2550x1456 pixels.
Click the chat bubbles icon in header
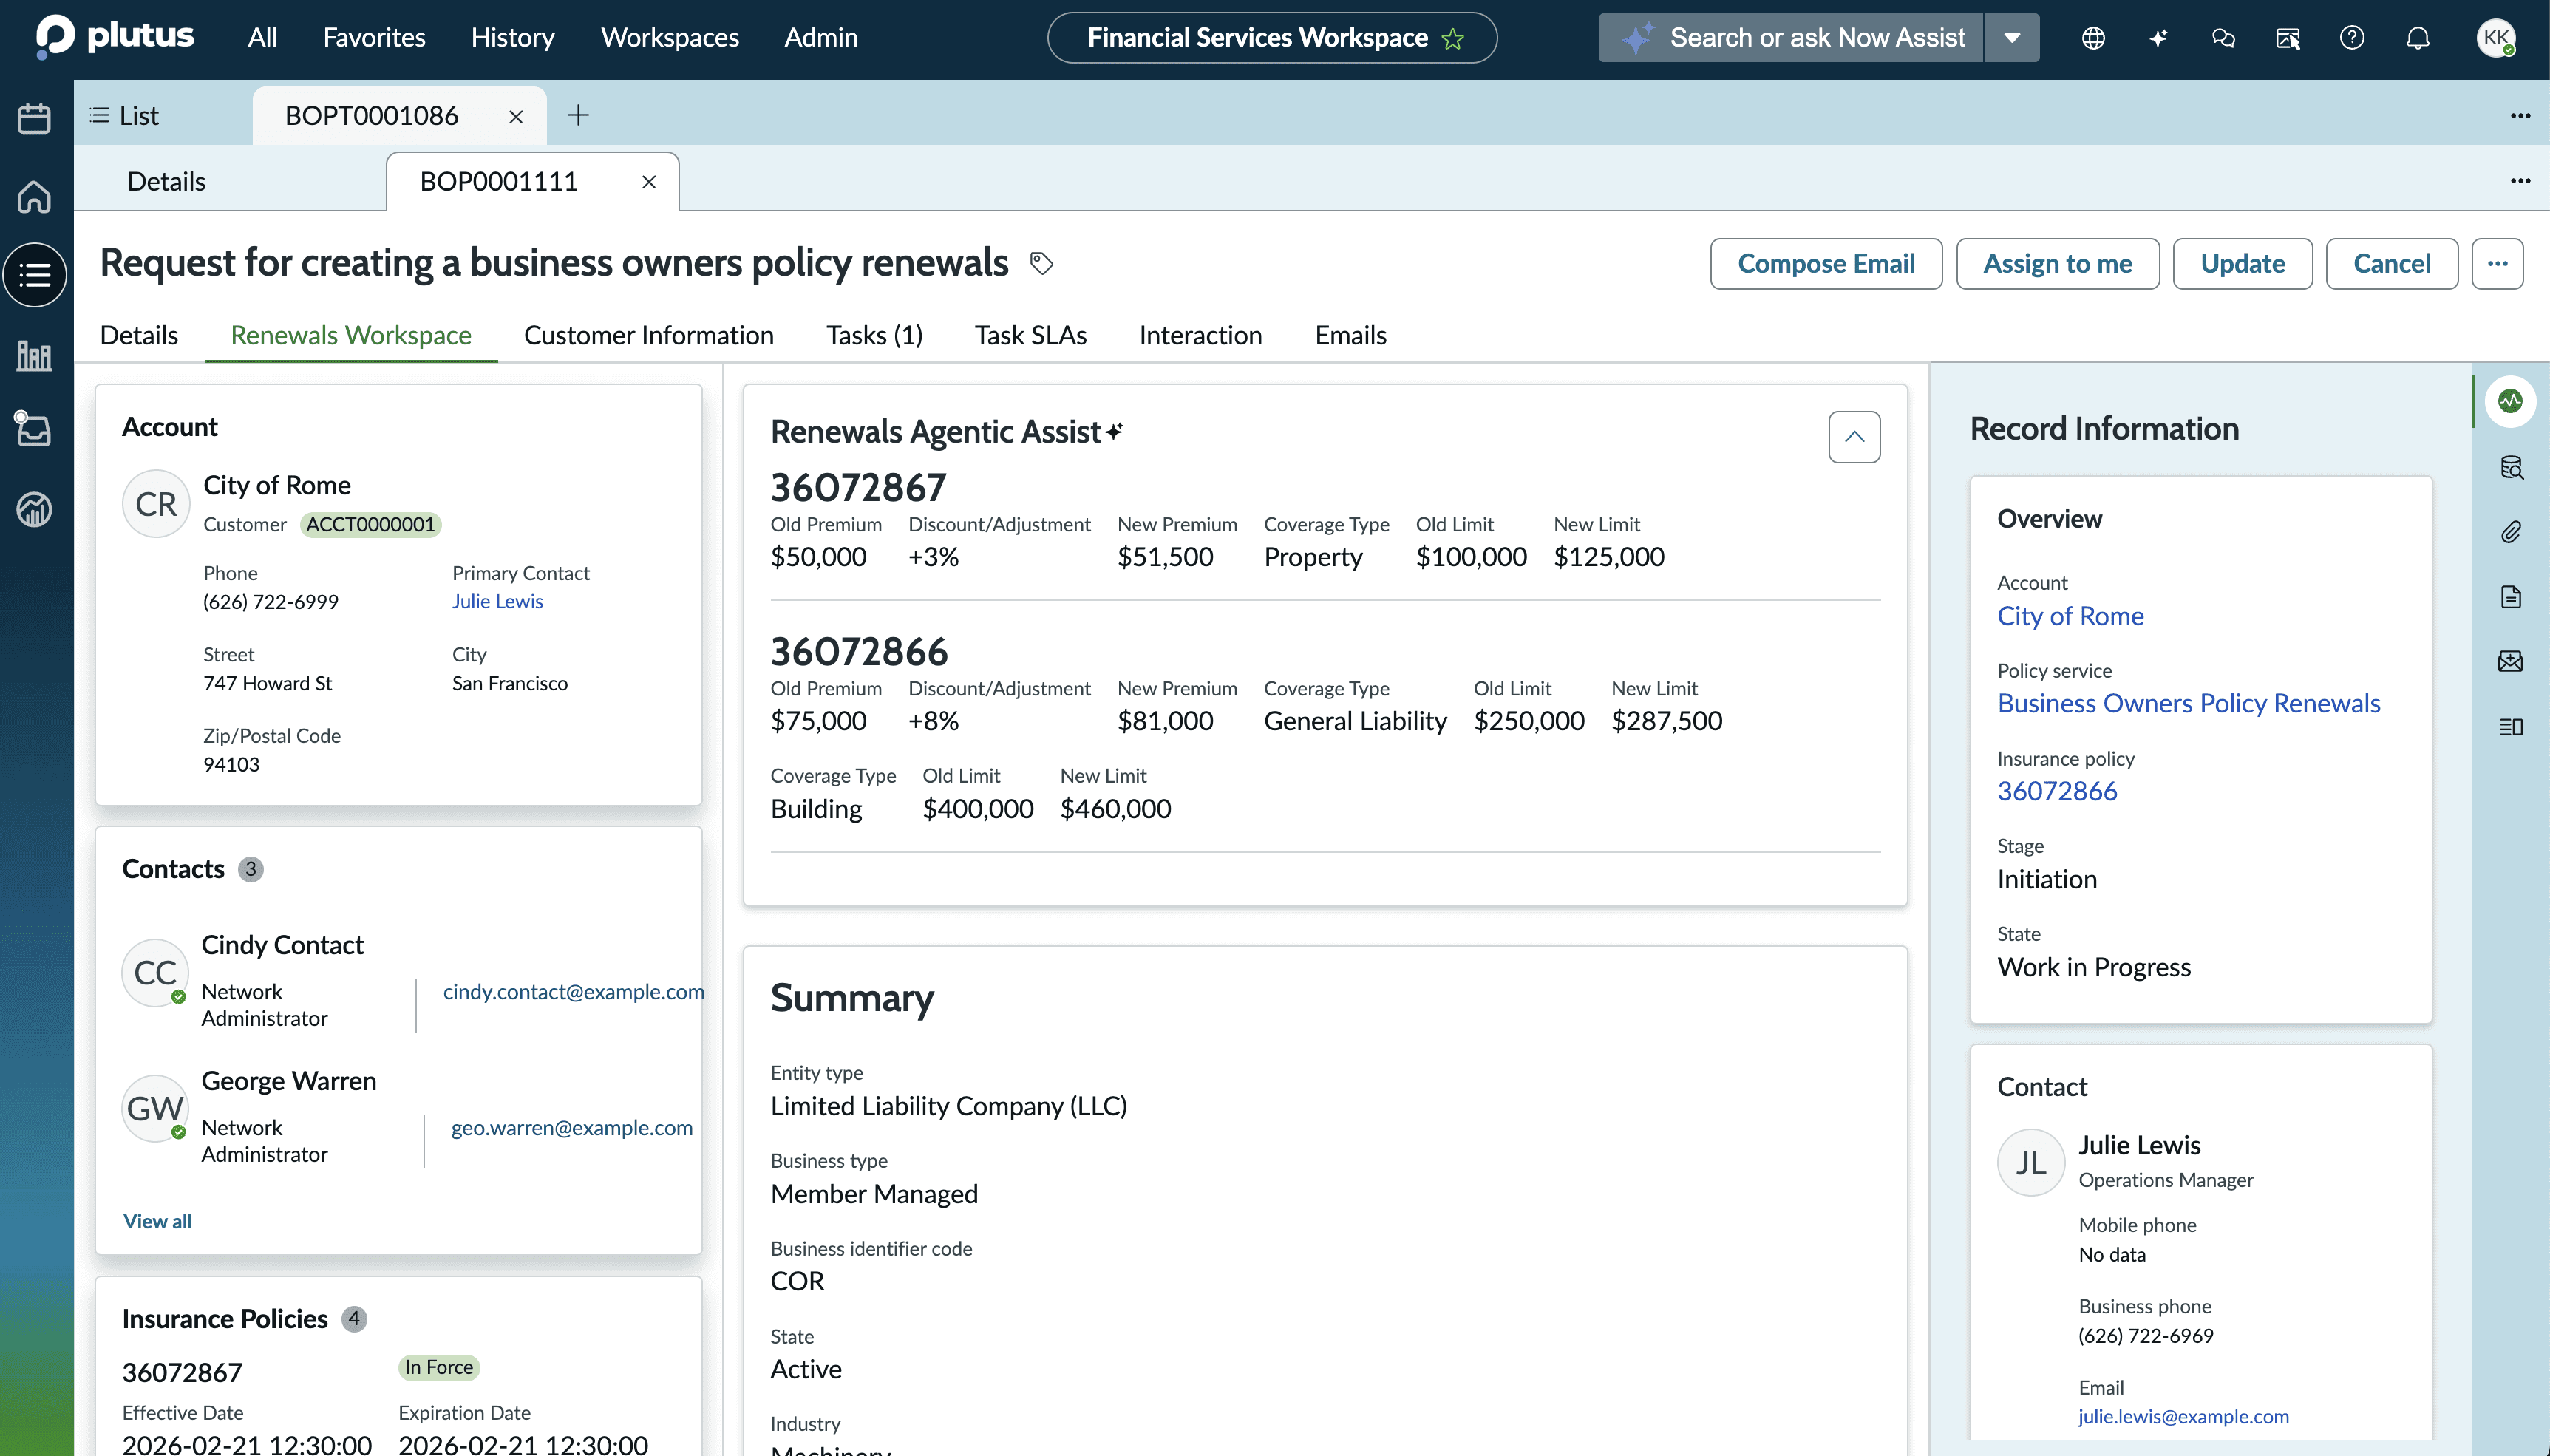(x=2223, y=38)
